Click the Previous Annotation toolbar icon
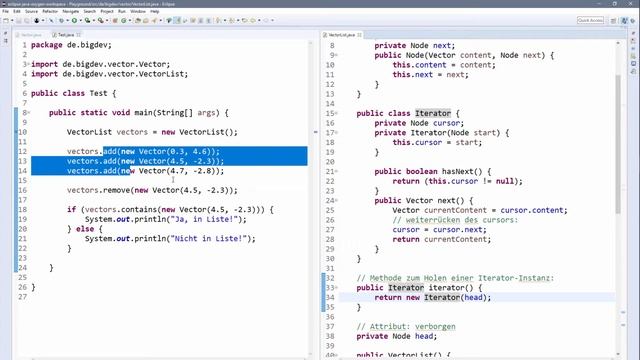 (x=232, y=20)
